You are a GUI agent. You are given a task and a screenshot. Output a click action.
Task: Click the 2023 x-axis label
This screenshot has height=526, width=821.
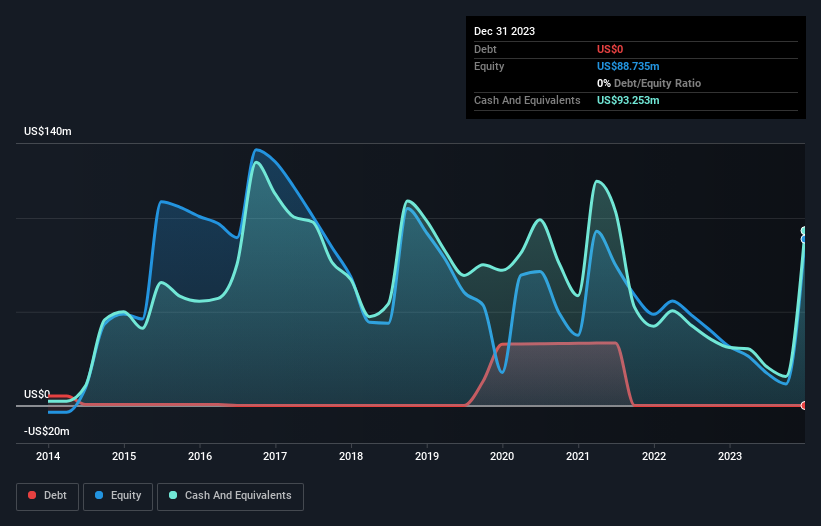(x=730, y=456)
